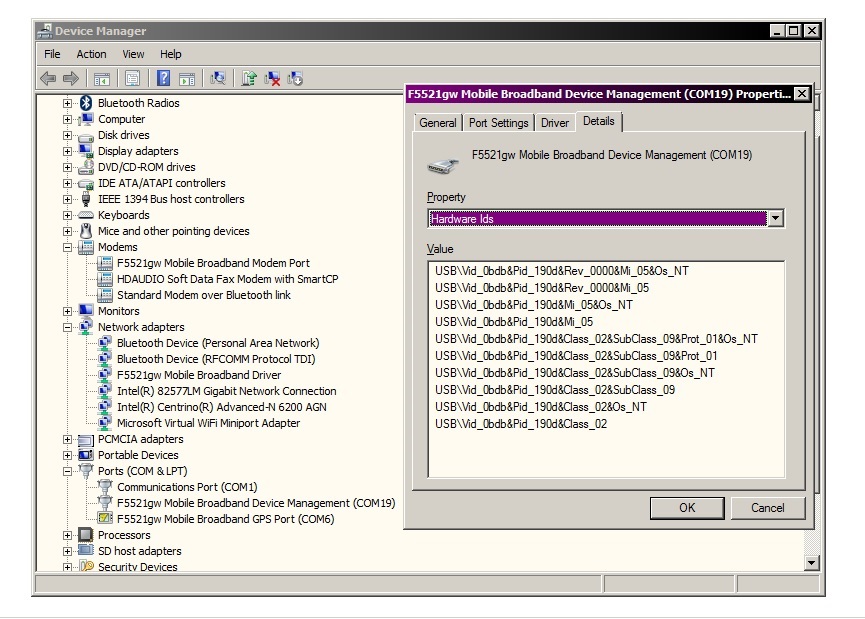The width and height of the screenshot is (865, 619).
Task: Open the Action menu
Action: 91,54
